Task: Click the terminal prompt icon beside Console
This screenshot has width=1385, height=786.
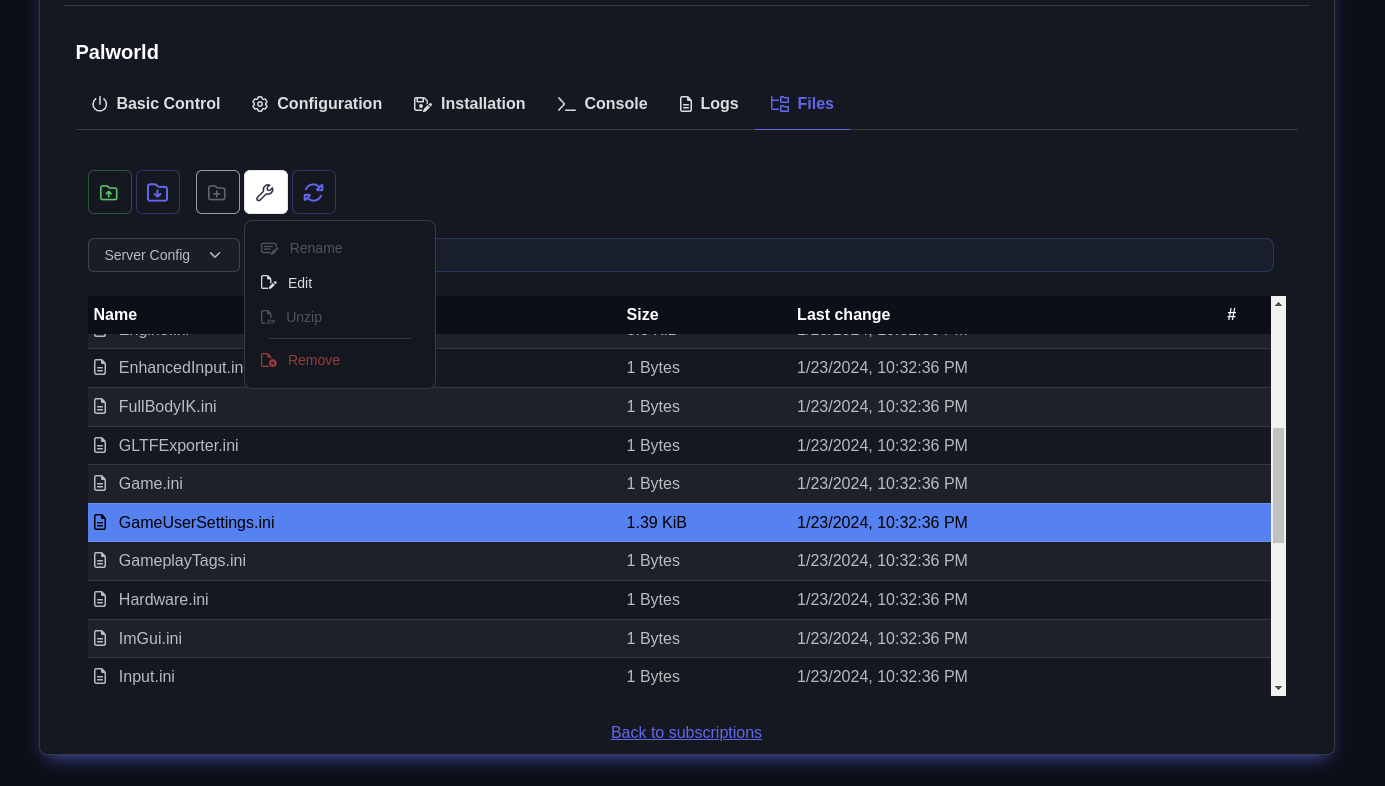Action: [566, 104]
